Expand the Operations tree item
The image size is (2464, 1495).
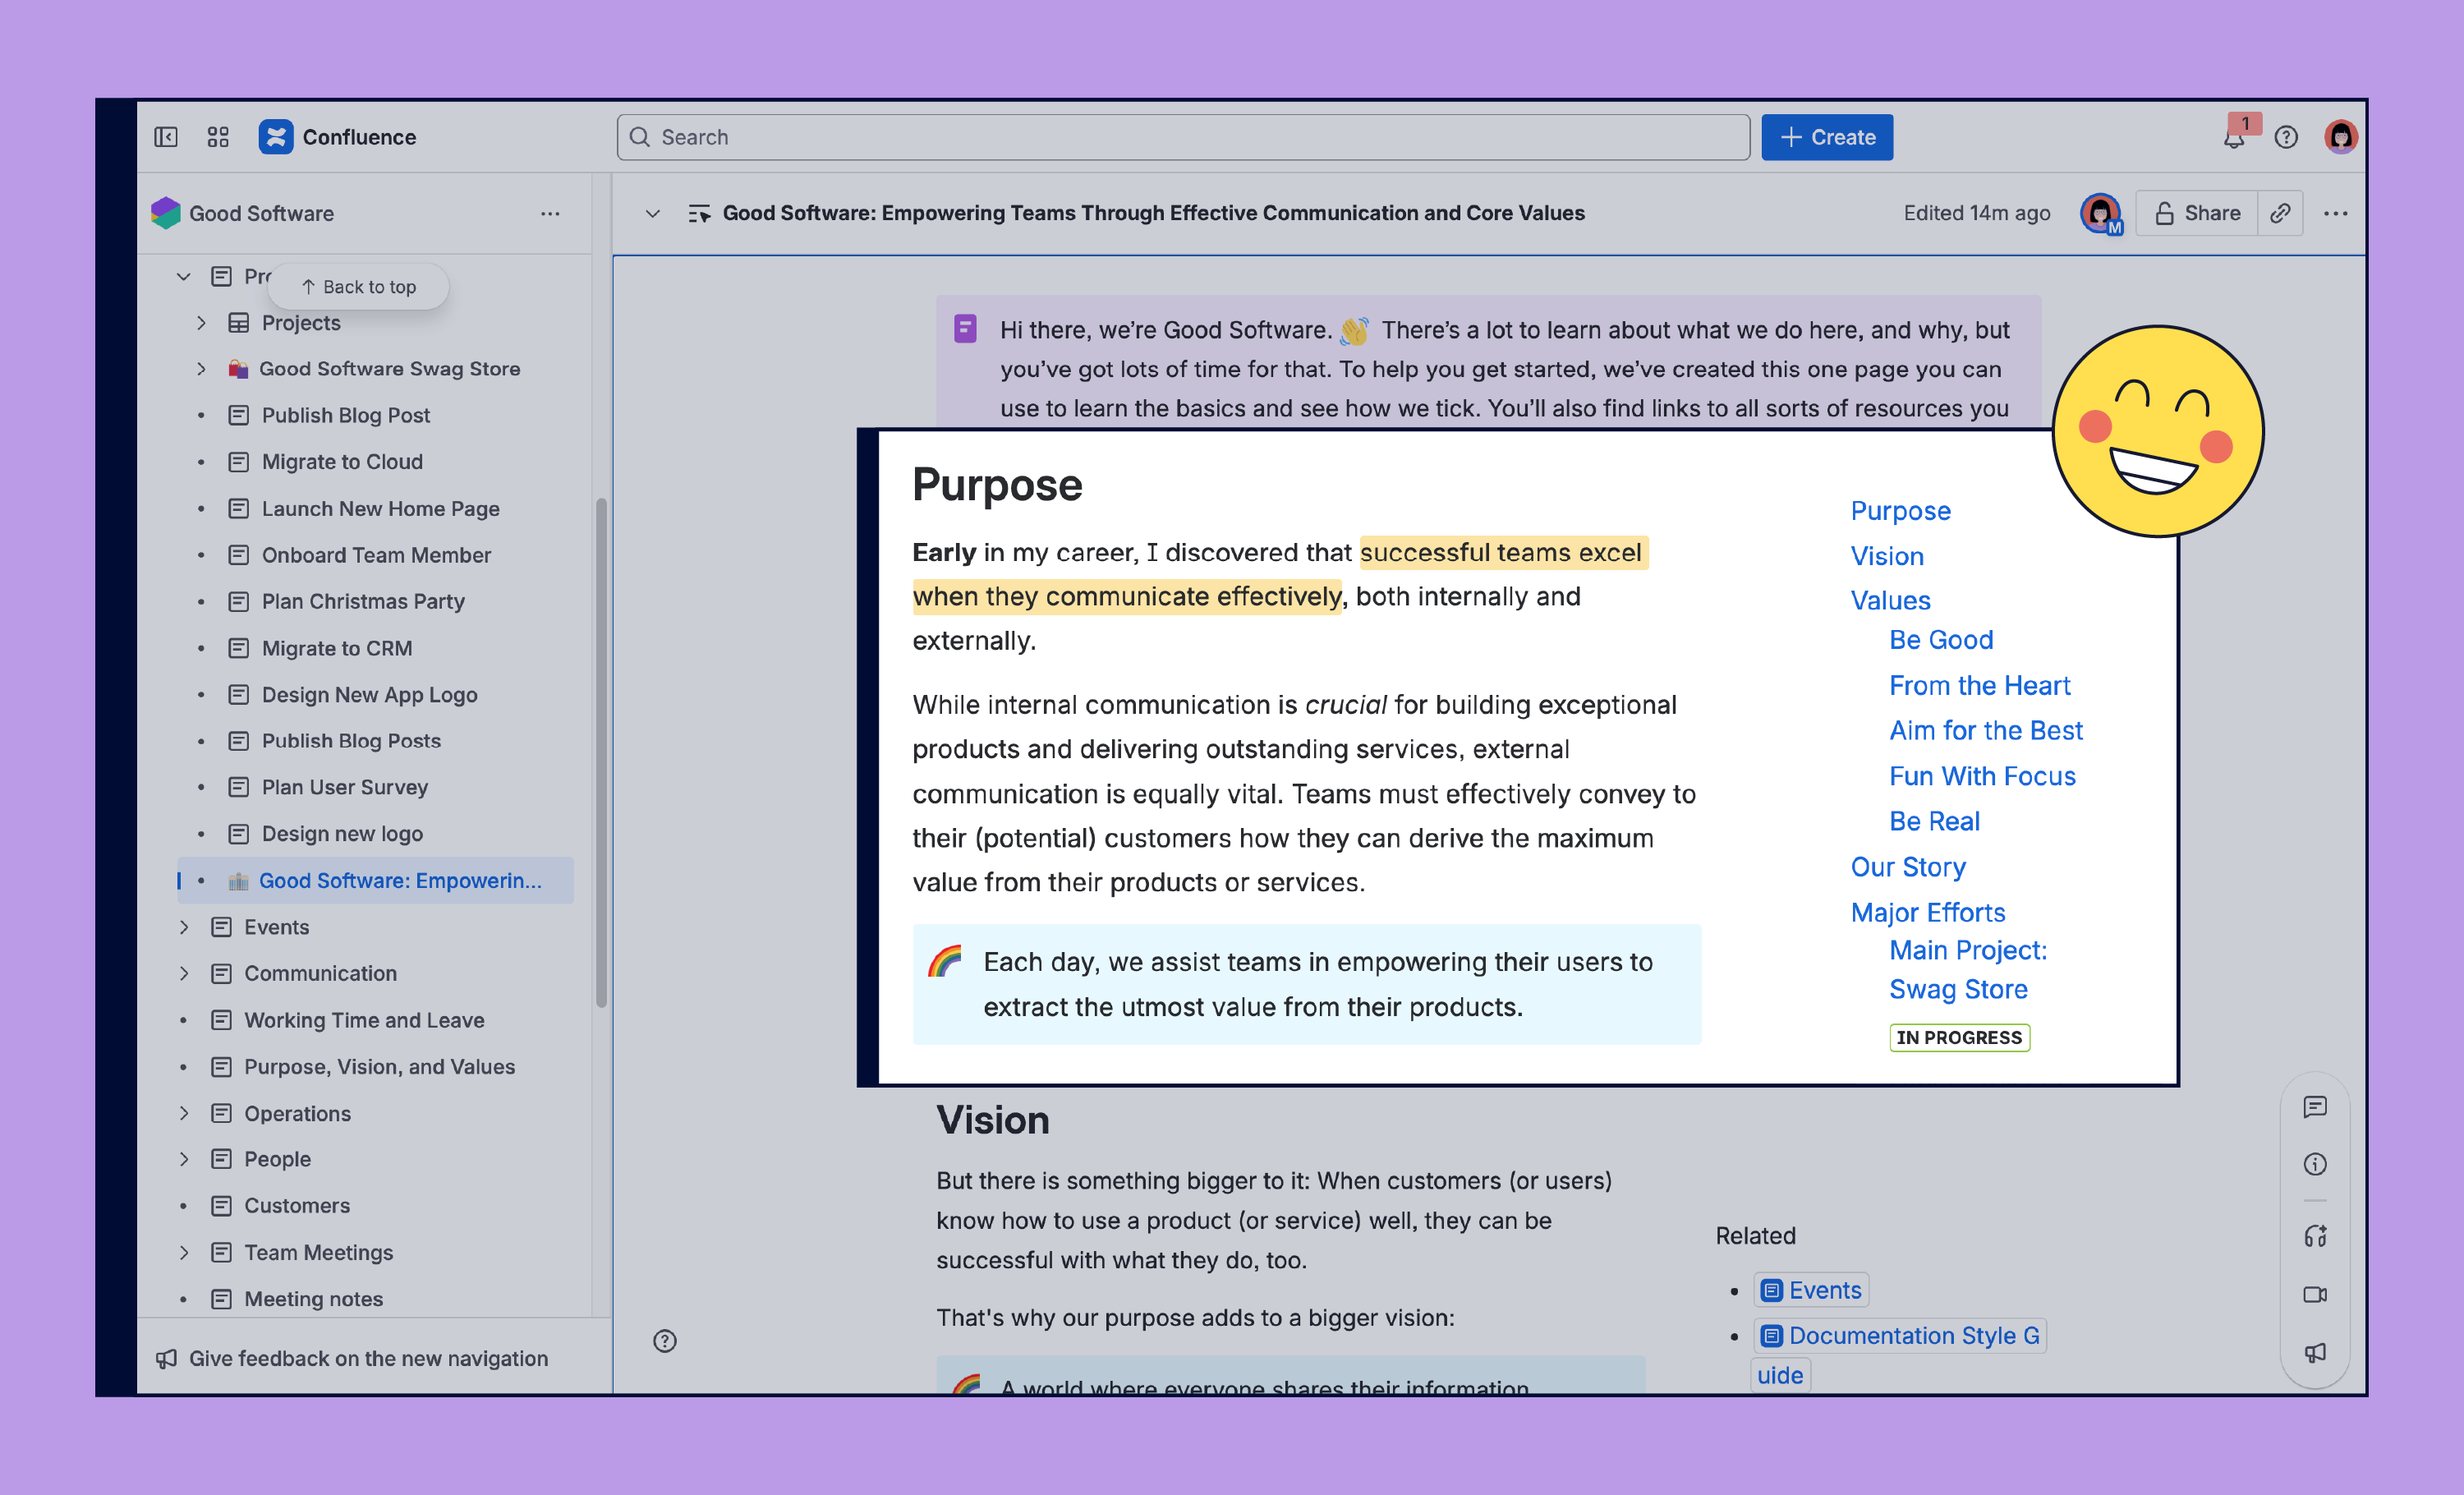[184, 1113]
